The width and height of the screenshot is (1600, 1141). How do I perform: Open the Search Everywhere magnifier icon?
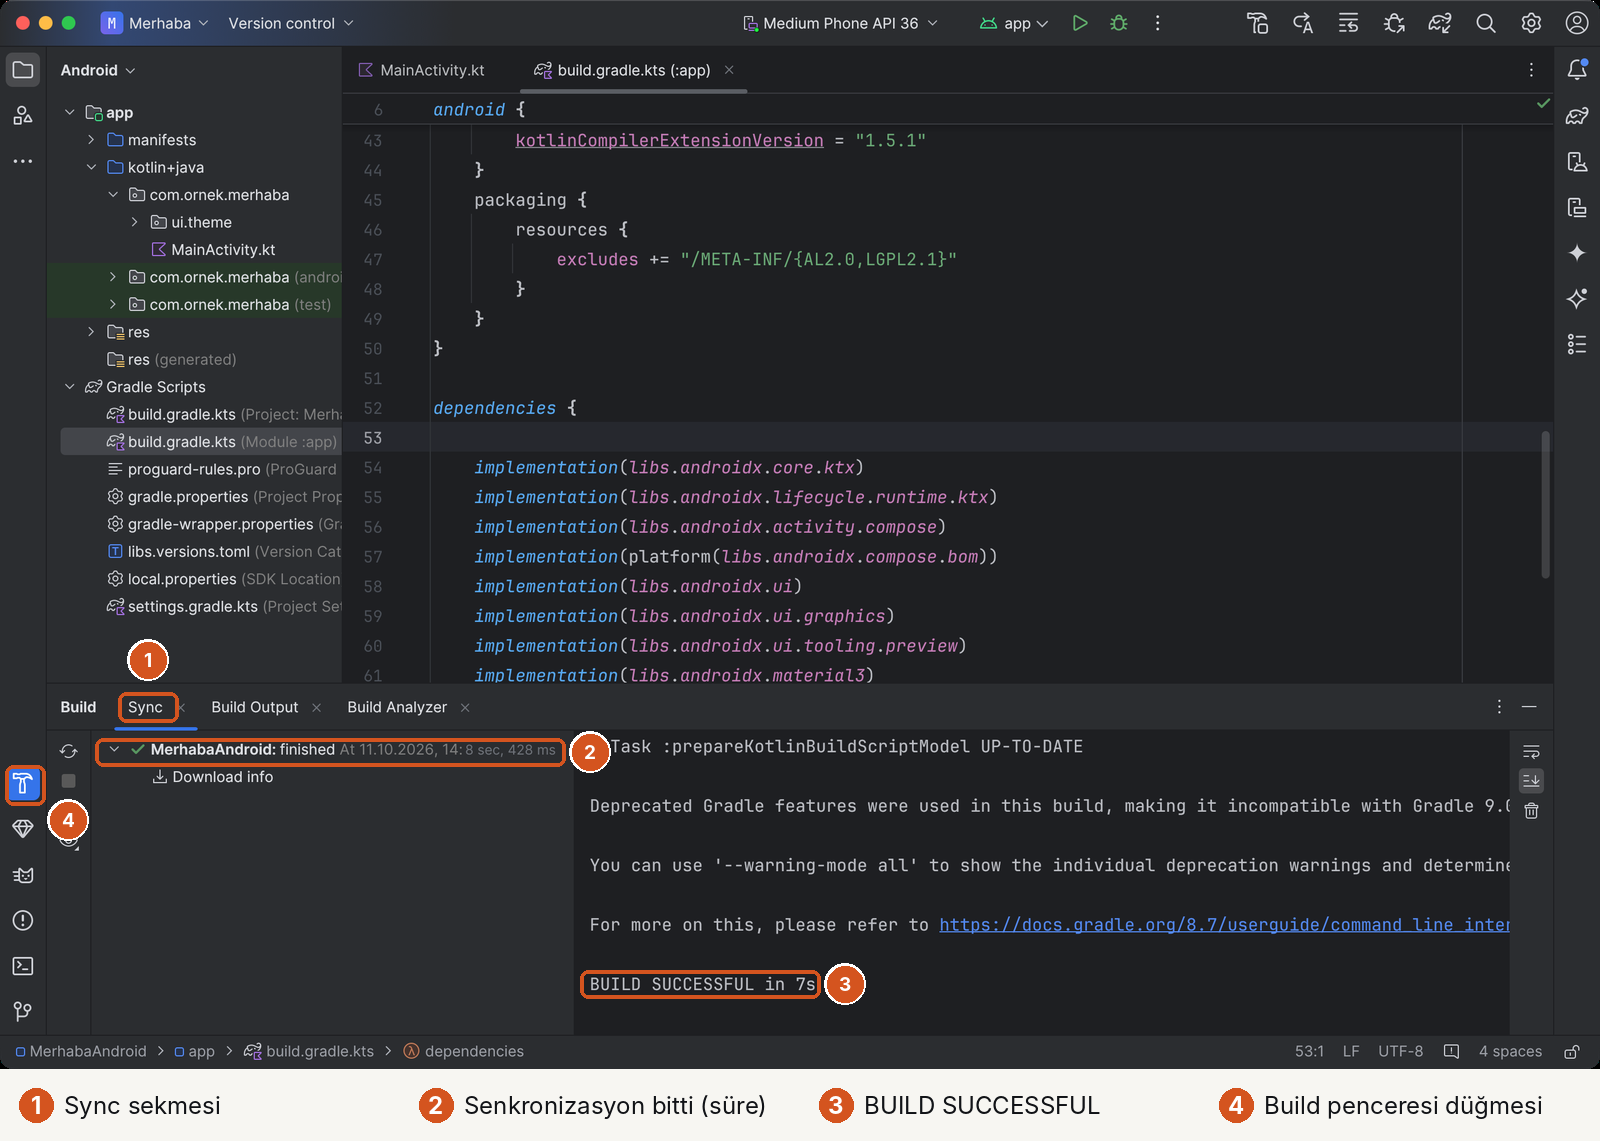point(1486,23)
